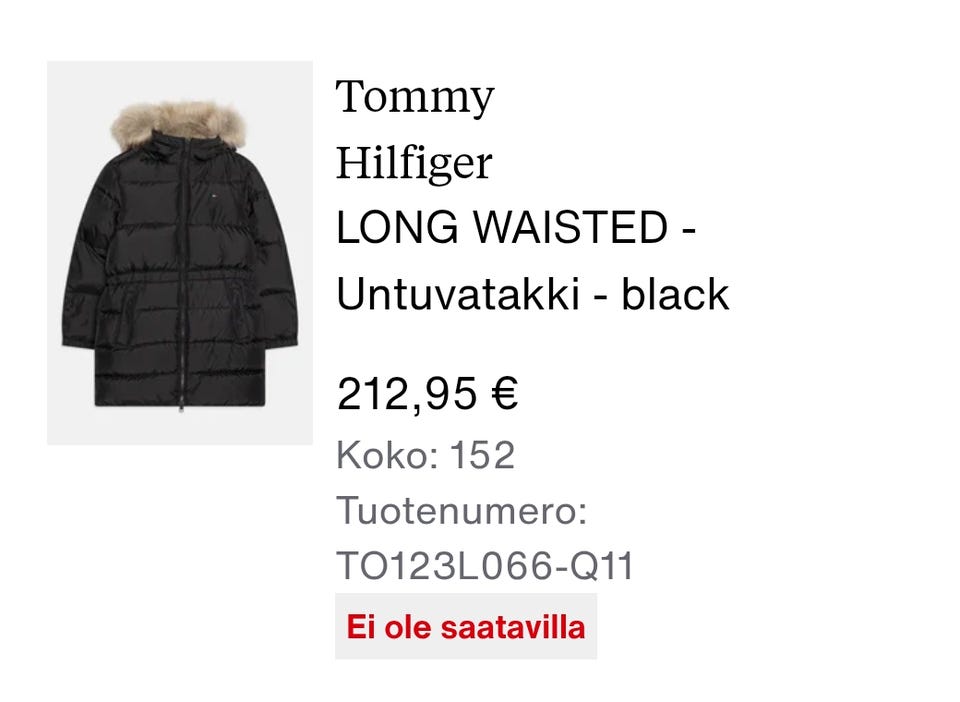
Task: Select the product code TO123L066-Q11
Action: pyautogui.click(x=485, y=566)
